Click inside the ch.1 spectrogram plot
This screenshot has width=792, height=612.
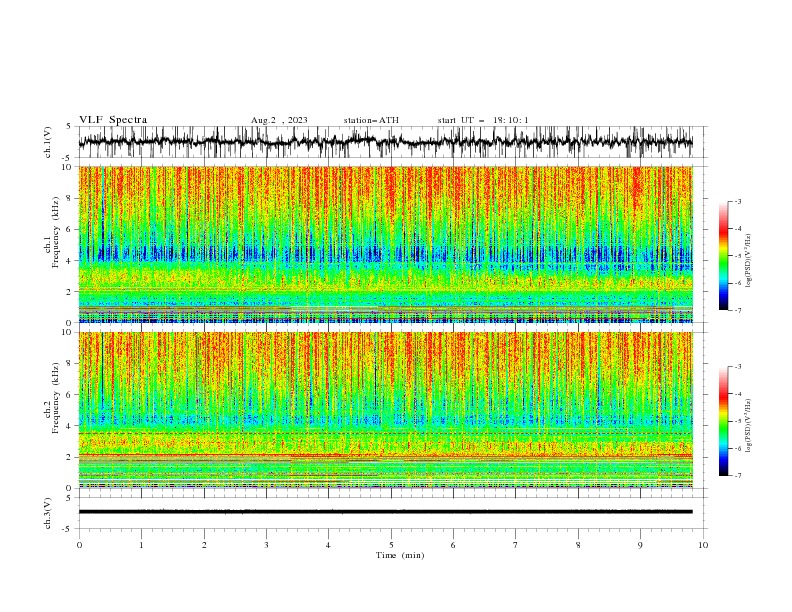385,244
